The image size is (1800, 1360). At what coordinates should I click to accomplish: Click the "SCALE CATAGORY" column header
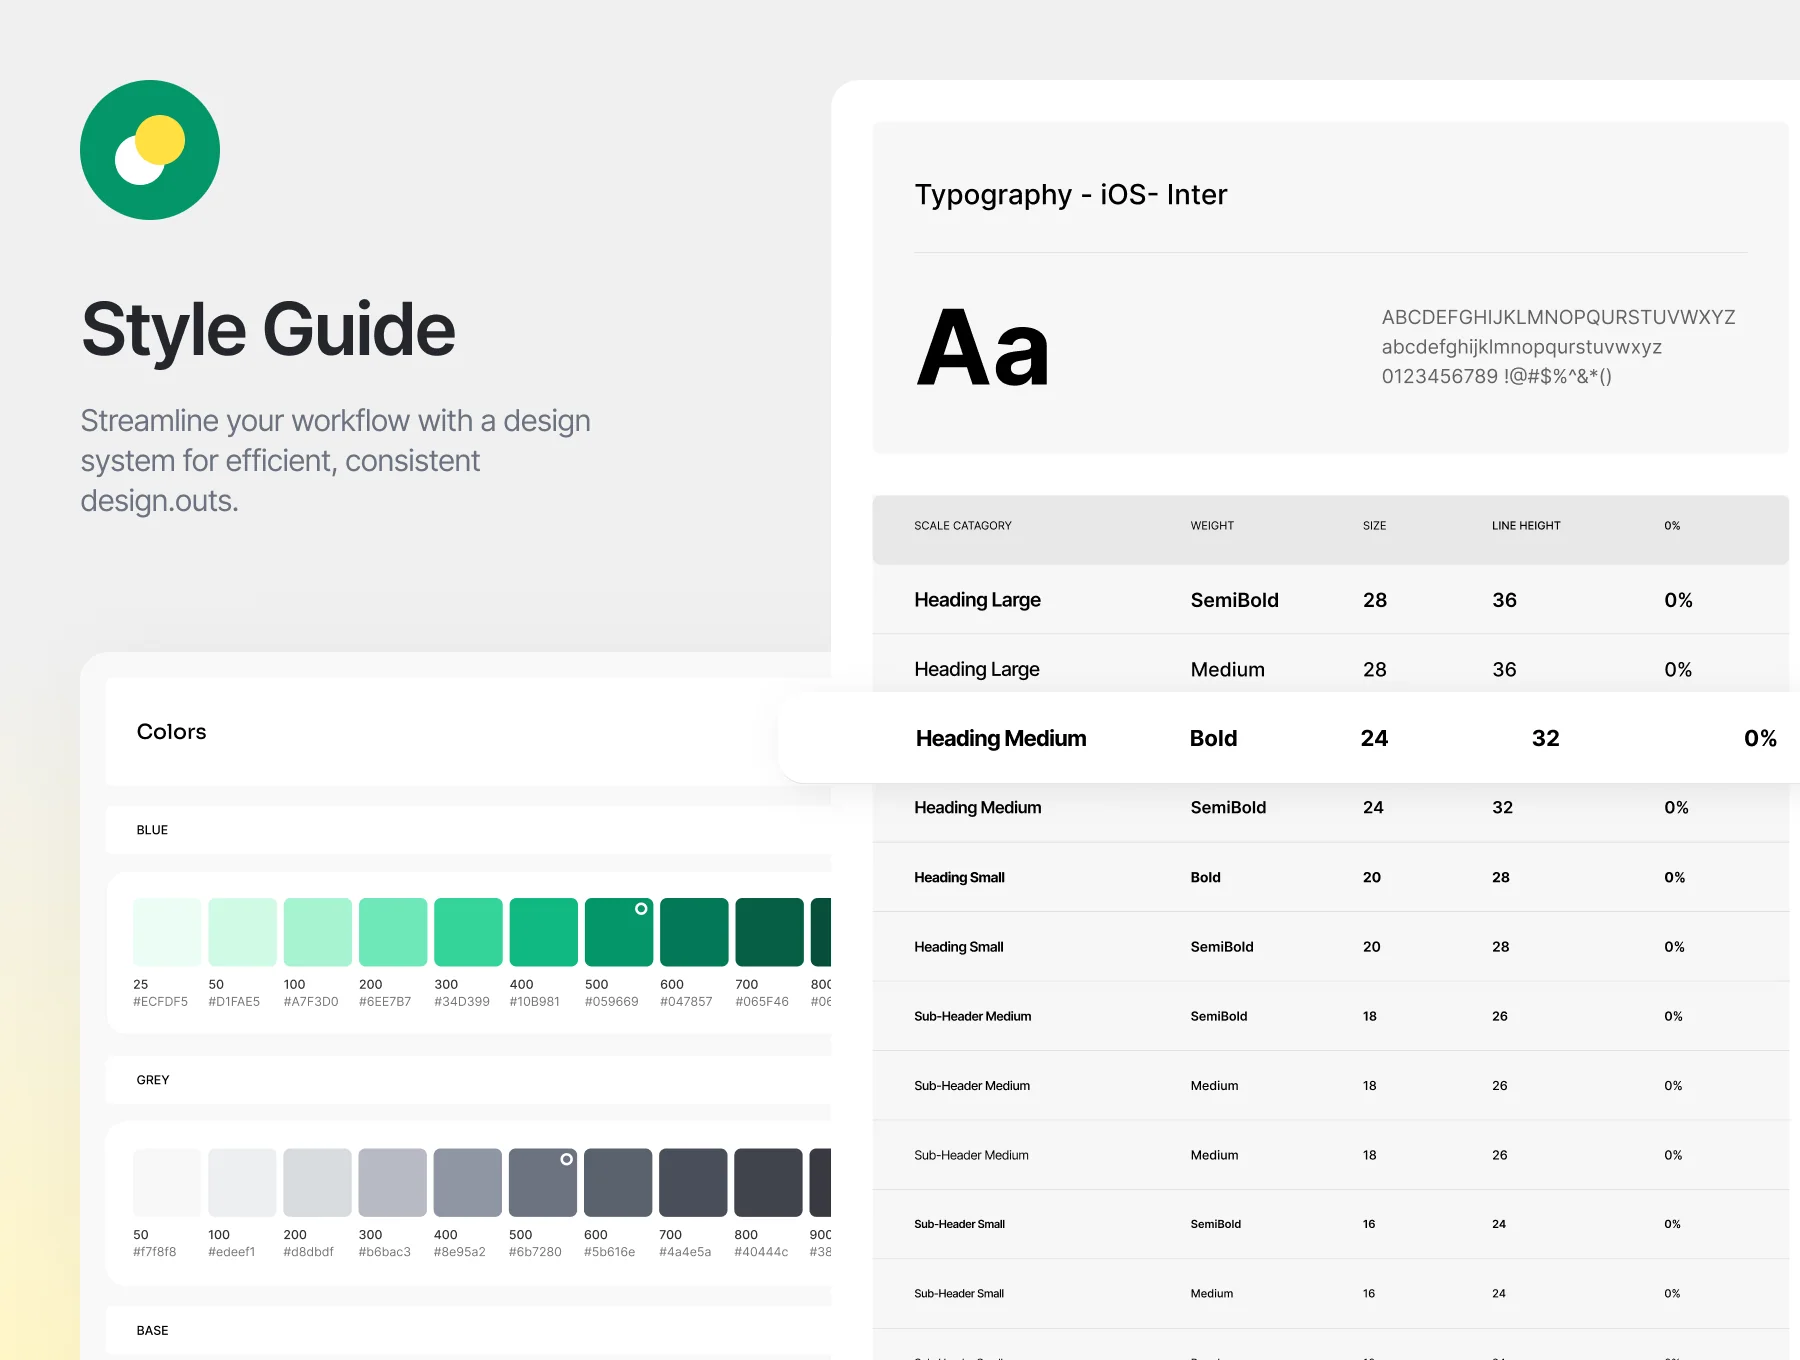(x=963, y=526)
